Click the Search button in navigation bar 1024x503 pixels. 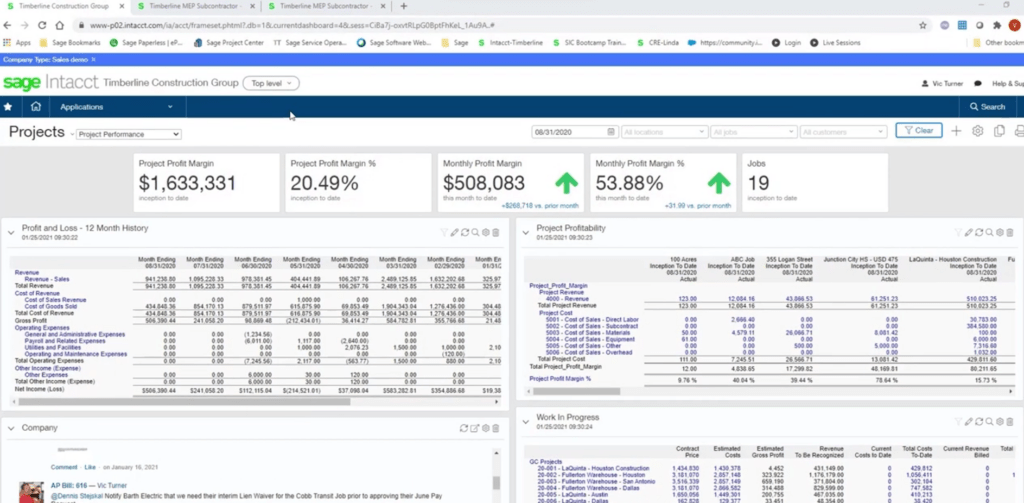[988, 106]
